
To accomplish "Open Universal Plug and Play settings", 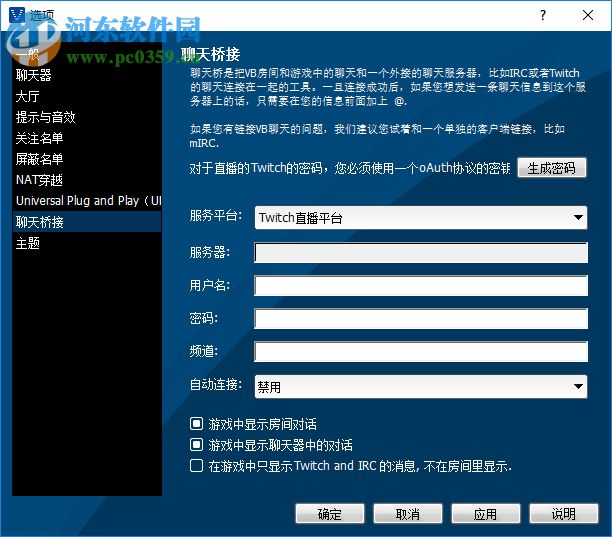I will coord(88,201).
